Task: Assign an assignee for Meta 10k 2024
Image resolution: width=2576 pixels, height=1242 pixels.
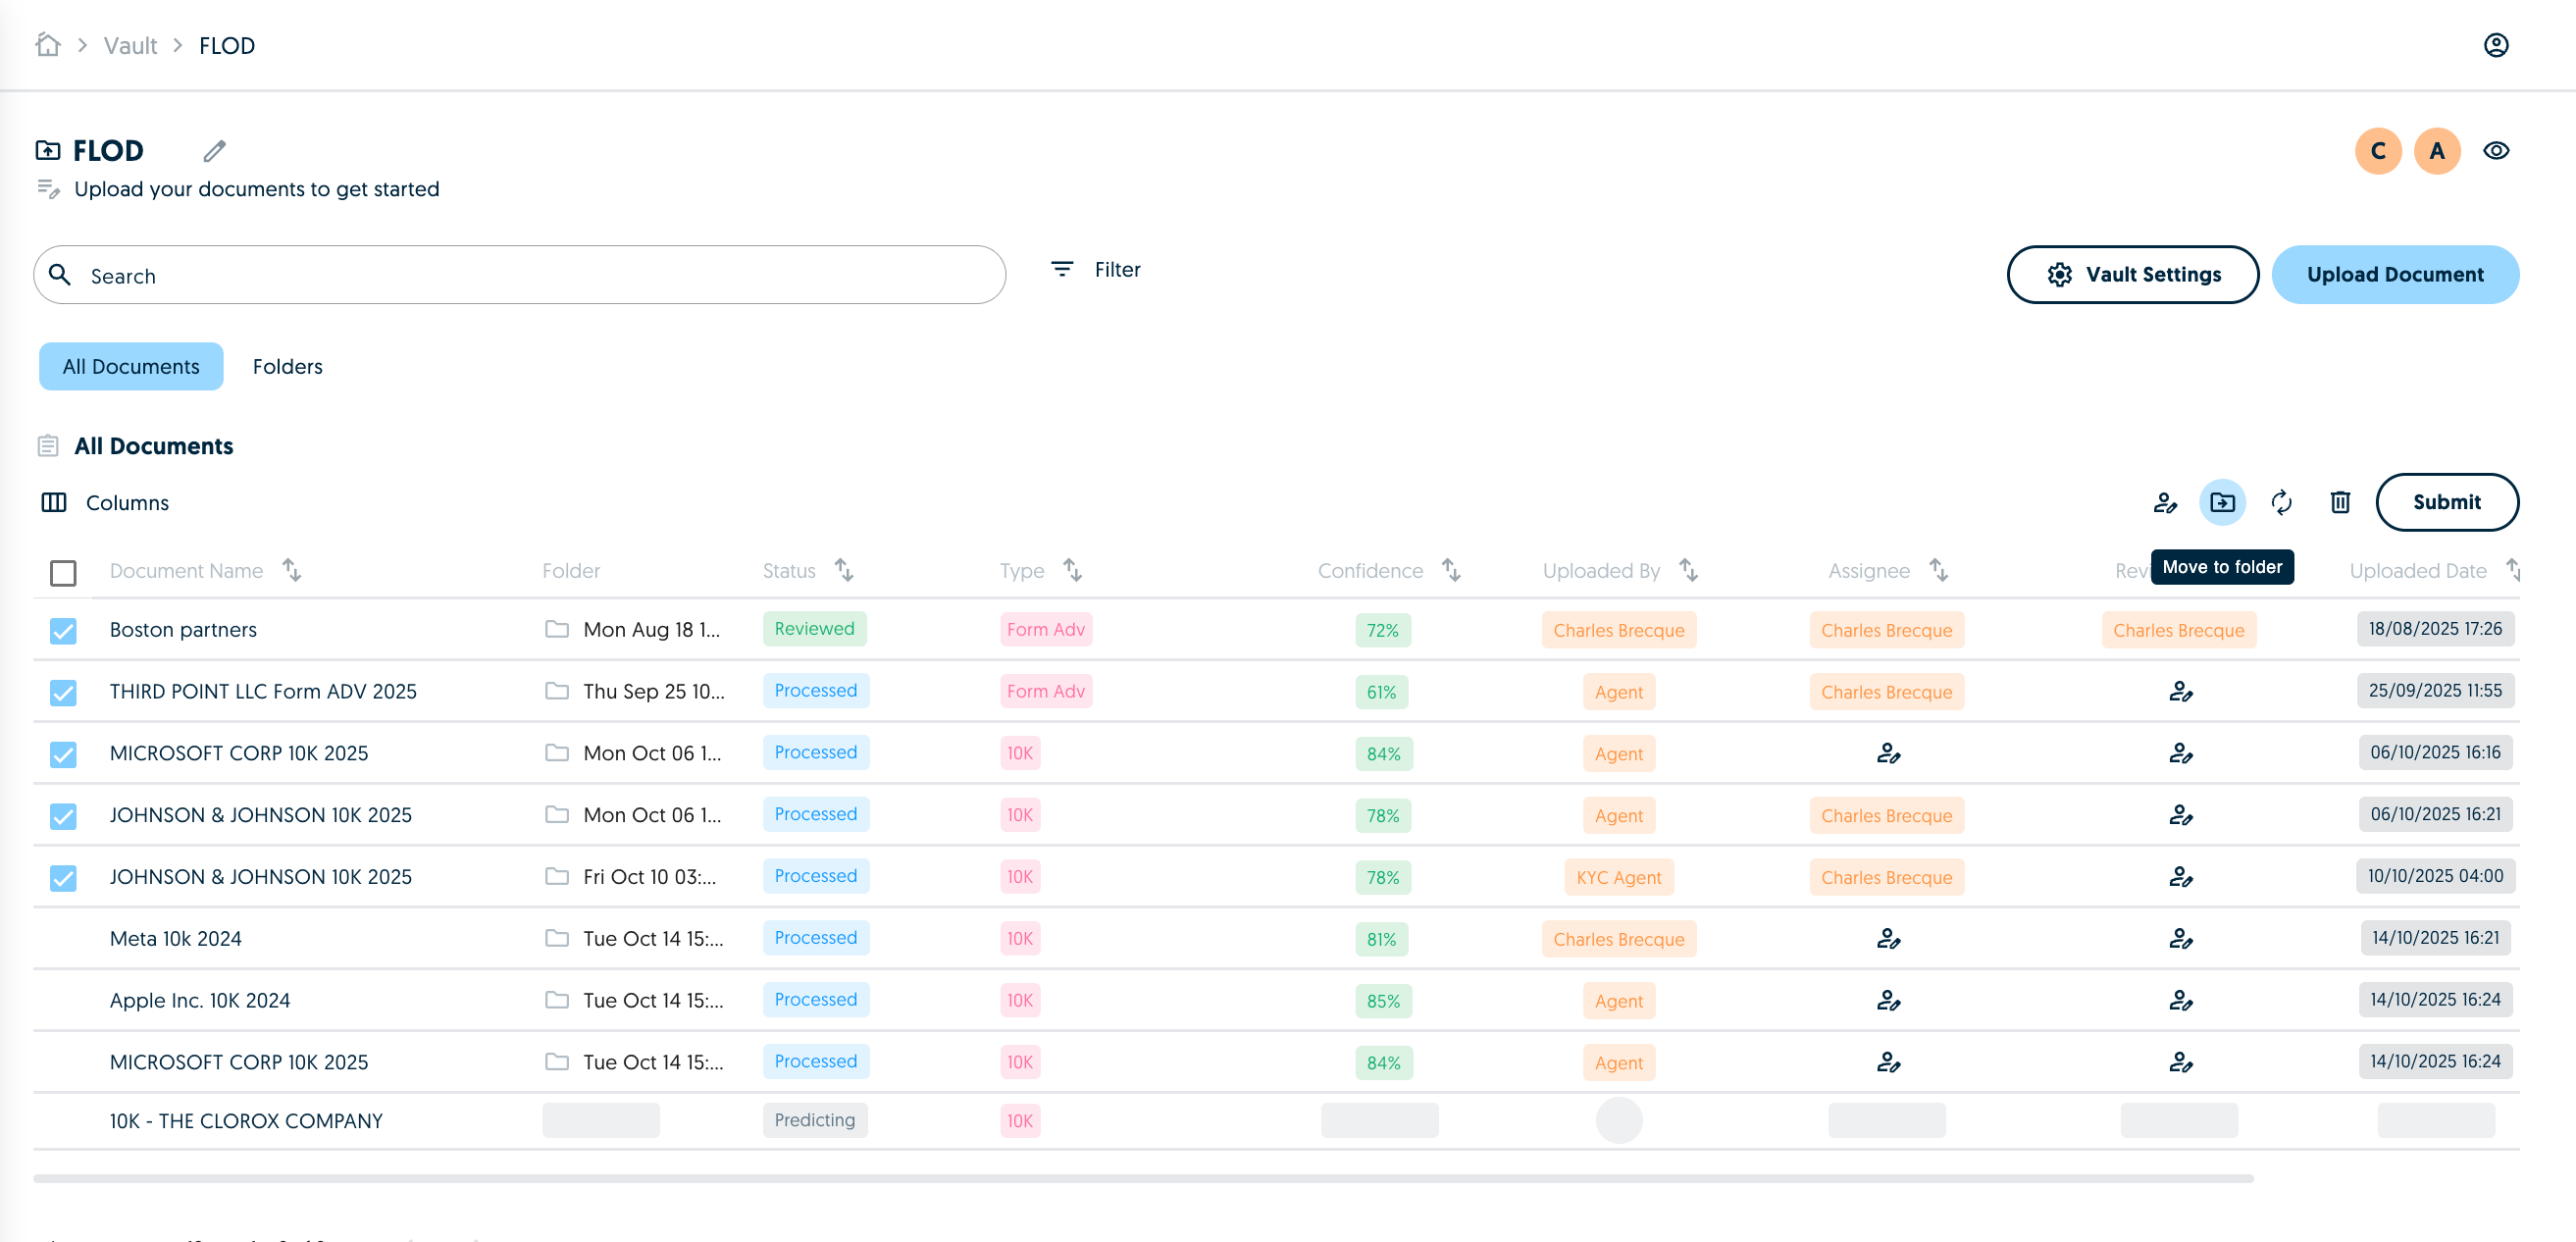Action: (x=1888, y=939)
